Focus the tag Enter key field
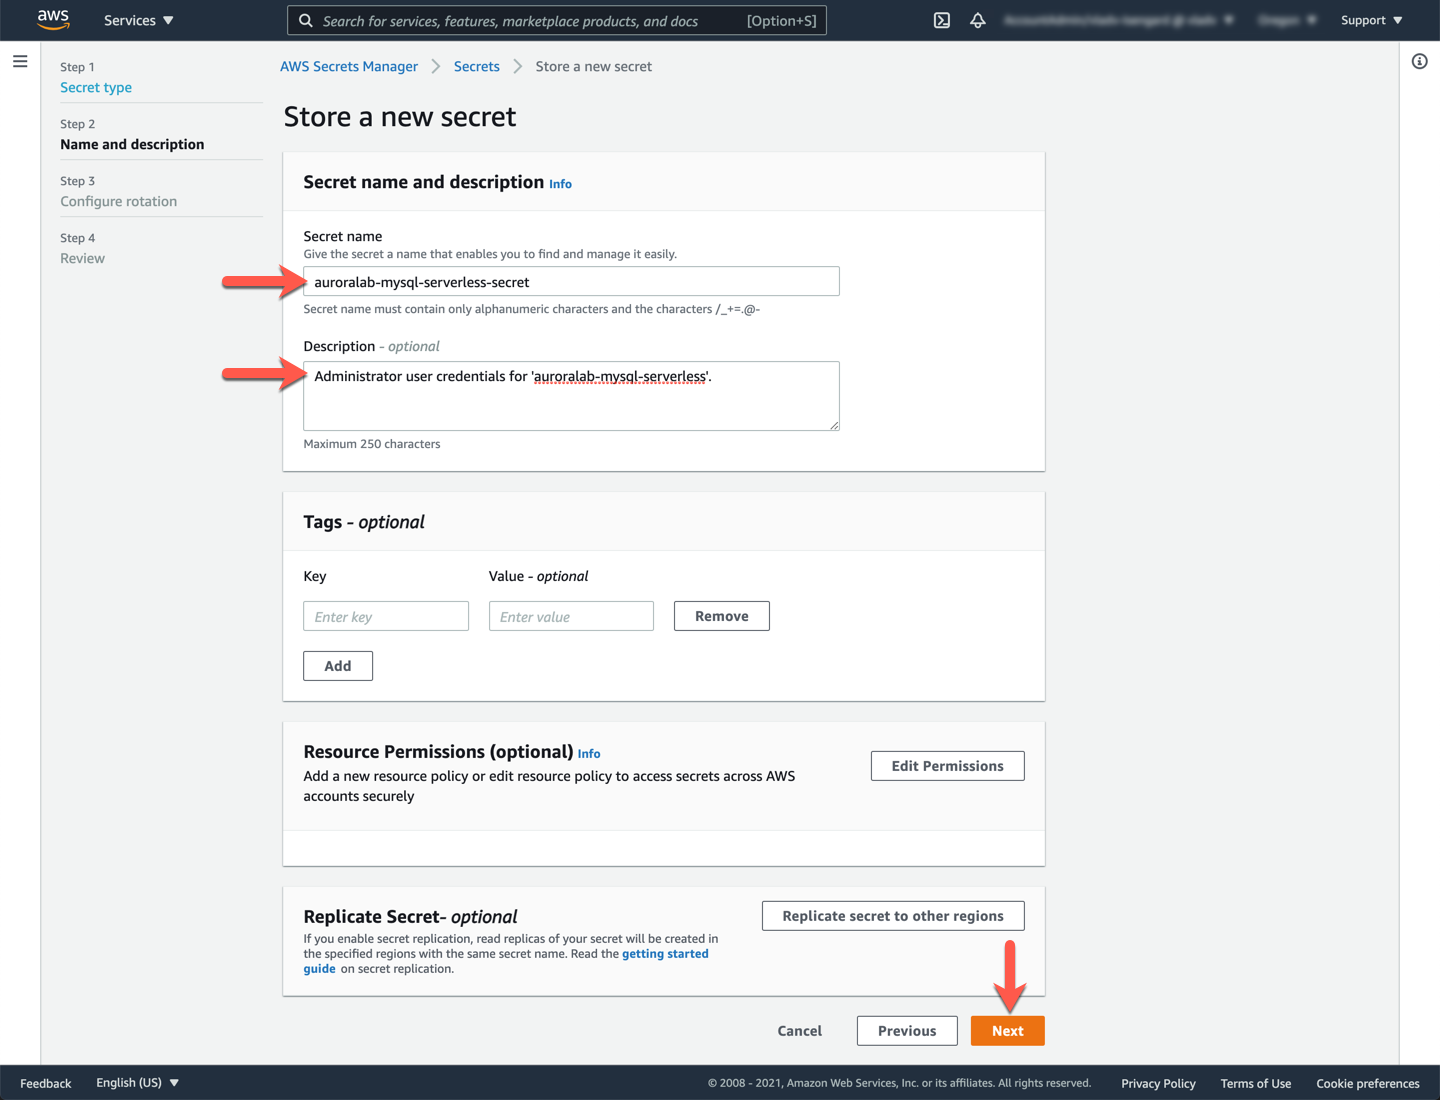1440x1100 pixels. click(386, 617)
